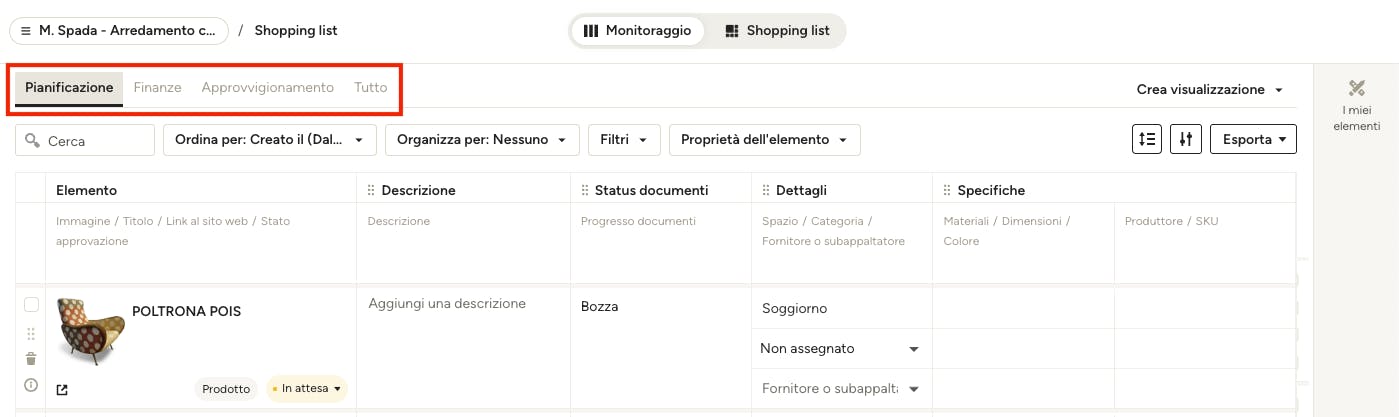Screen dimensions: 1399x417
Task: Select the Finanze tab
Action: point(158,88)
